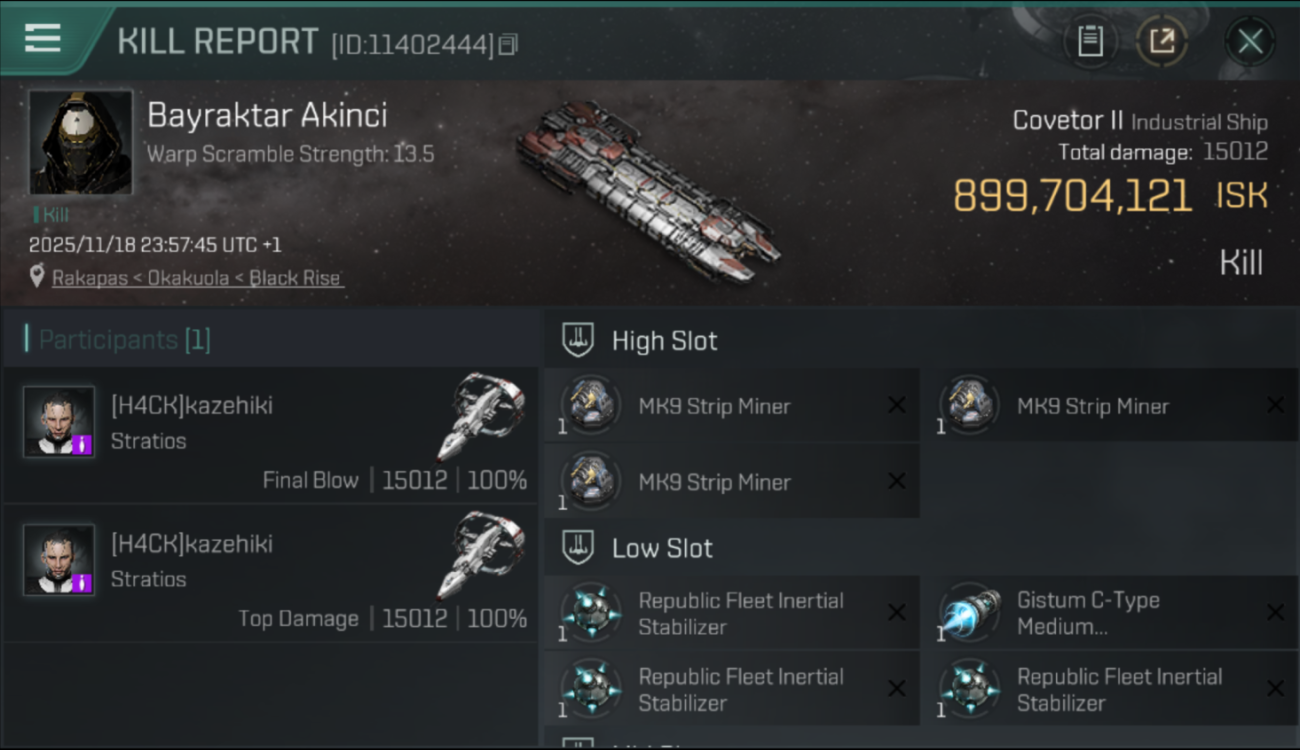Select the Participants [1] tab
Viewport: 1300px width, 750px height.
(x=124, y=339)
